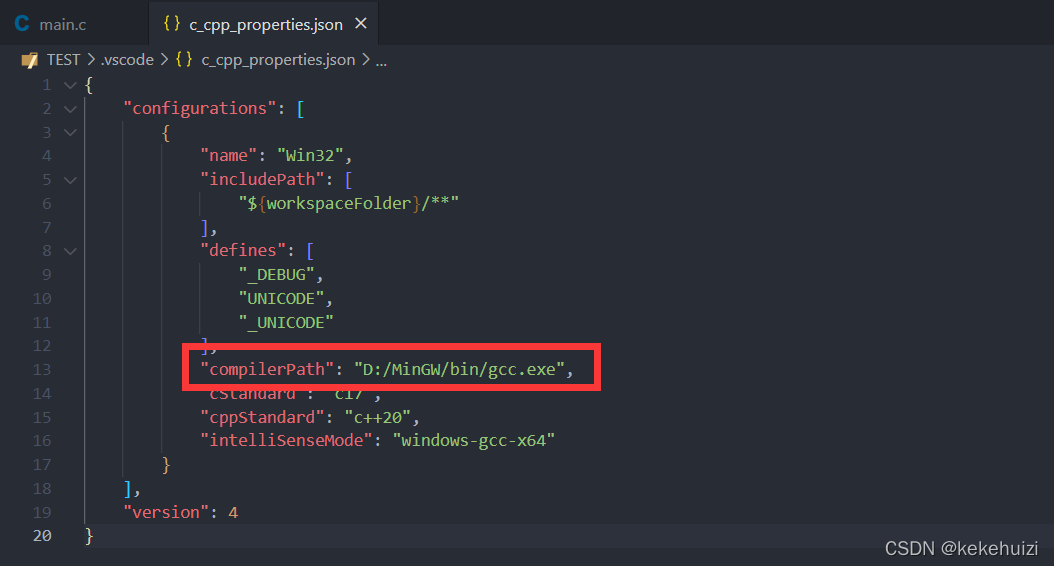Viewport: 1054px width, 566px height.
Task: Click the "defines" key
Action: 243,251
